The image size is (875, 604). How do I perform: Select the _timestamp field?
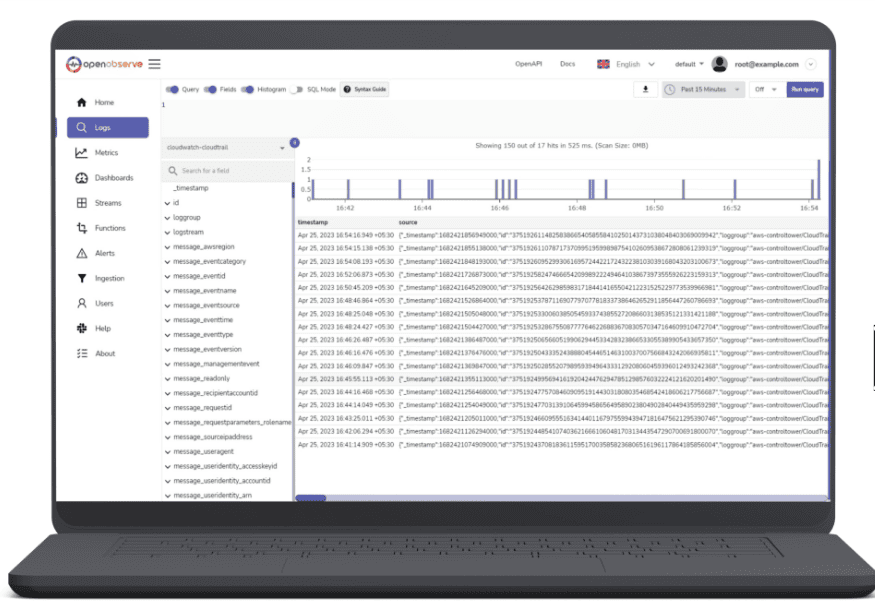[x=191, y=188]
